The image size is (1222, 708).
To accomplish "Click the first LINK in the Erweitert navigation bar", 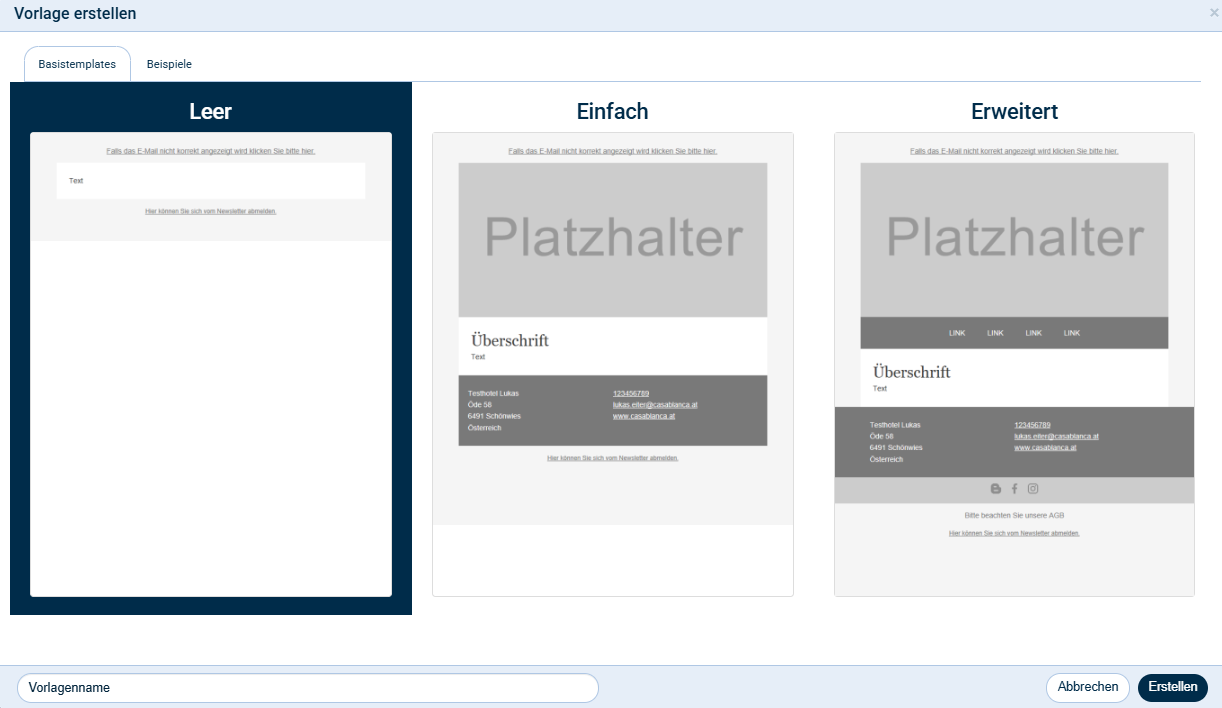I will coord(957,333).
